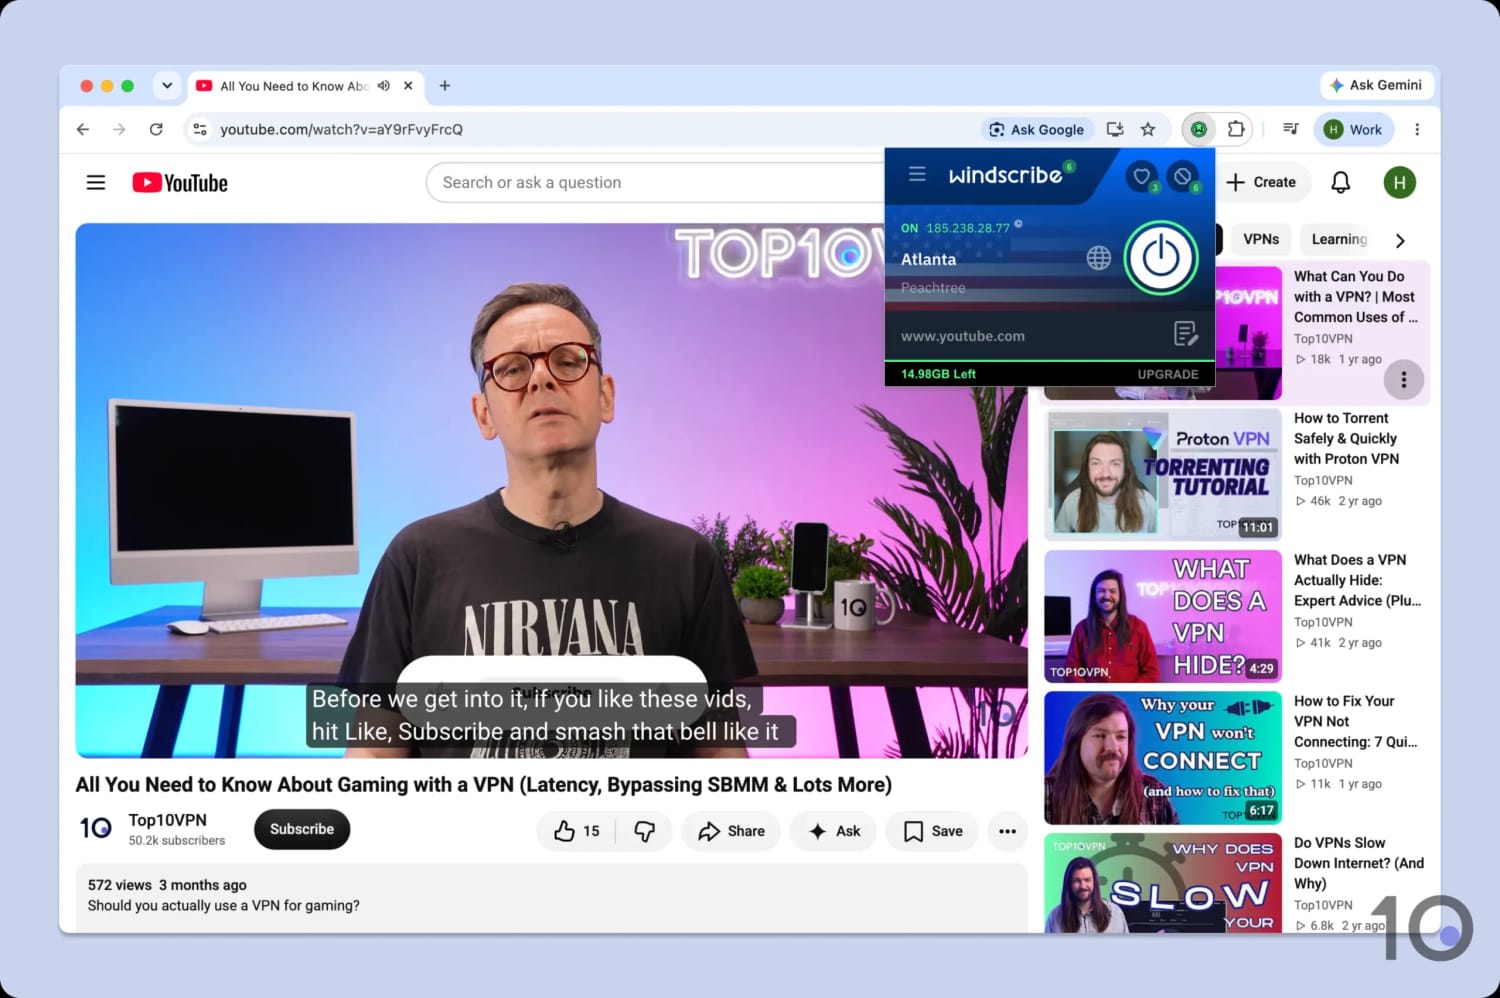
Task: Open the Work profile menu
Action: (x=1353, y=129)
